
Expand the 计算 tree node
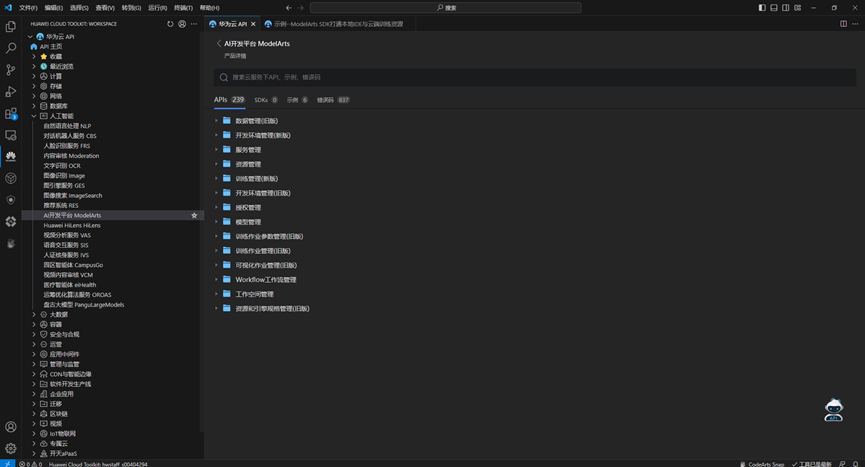(x=34, y=76)
